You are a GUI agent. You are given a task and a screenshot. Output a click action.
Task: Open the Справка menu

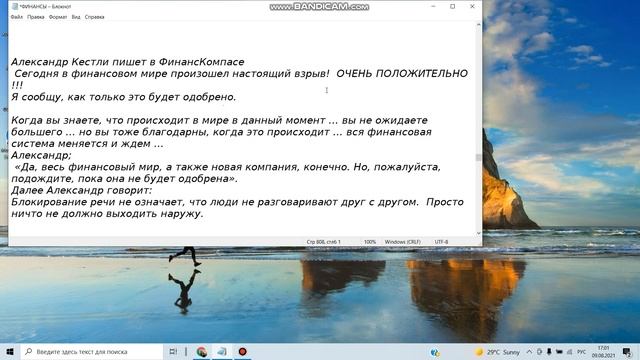point(95,17)
